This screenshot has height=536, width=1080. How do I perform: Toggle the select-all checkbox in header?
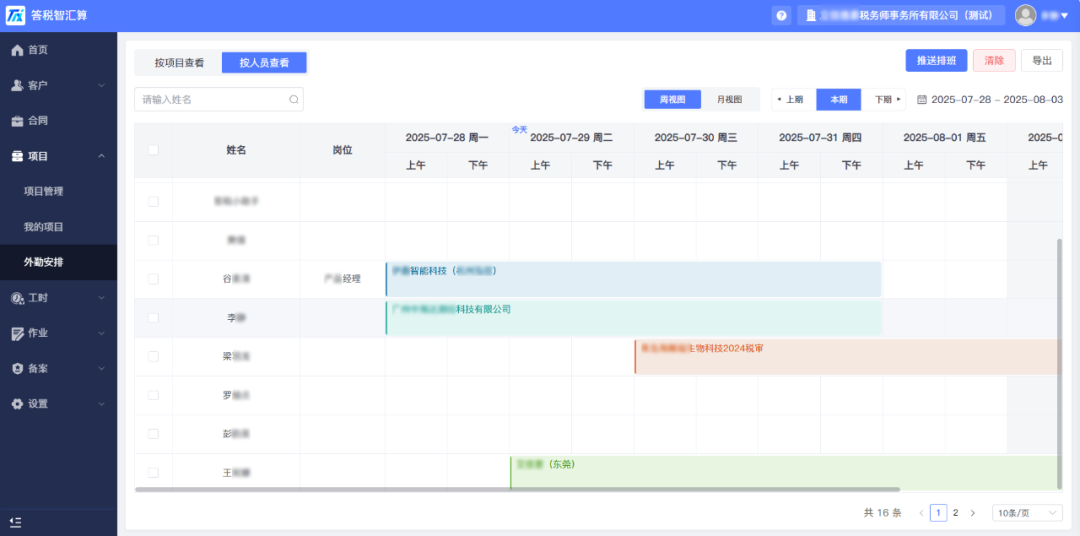point(153,150)
